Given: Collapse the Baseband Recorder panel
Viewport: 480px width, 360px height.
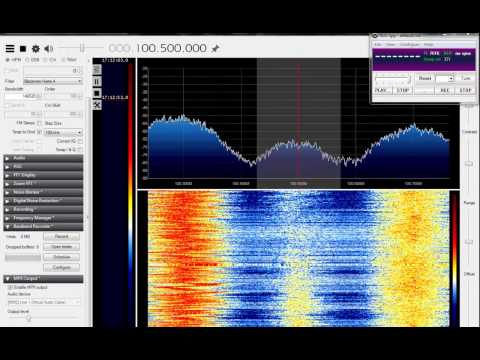Looking at the screenshot, I should point(43,227).
